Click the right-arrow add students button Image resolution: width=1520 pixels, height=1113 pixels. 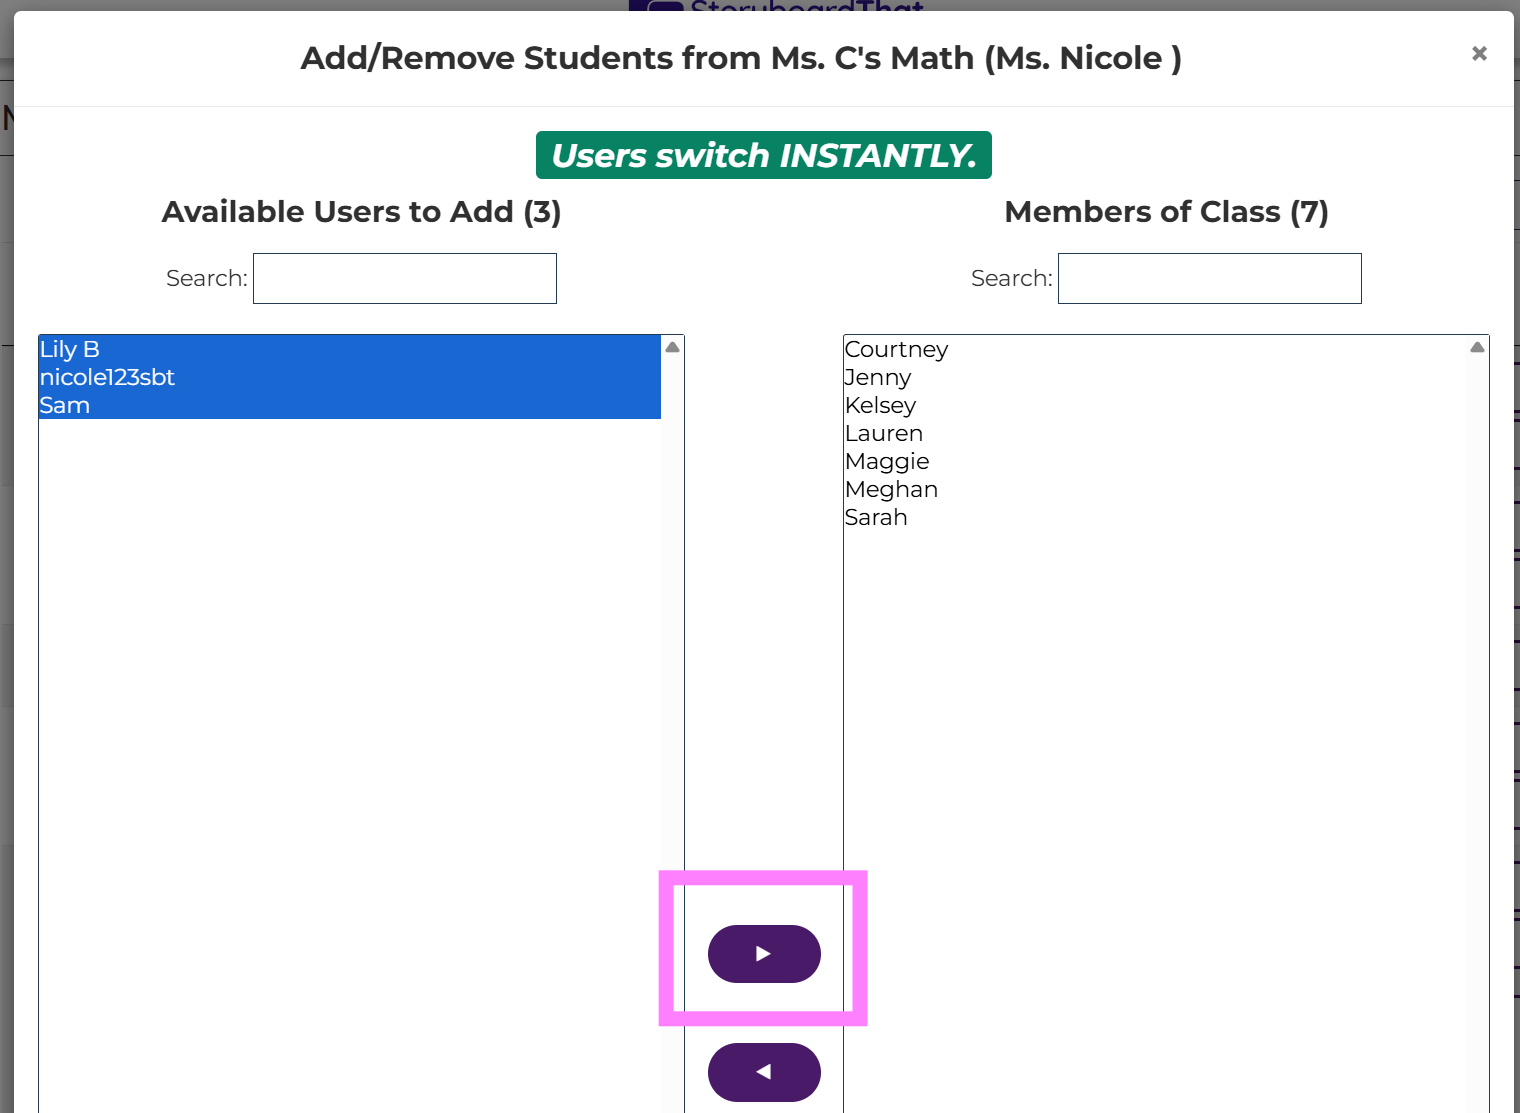tap(764, 954)
